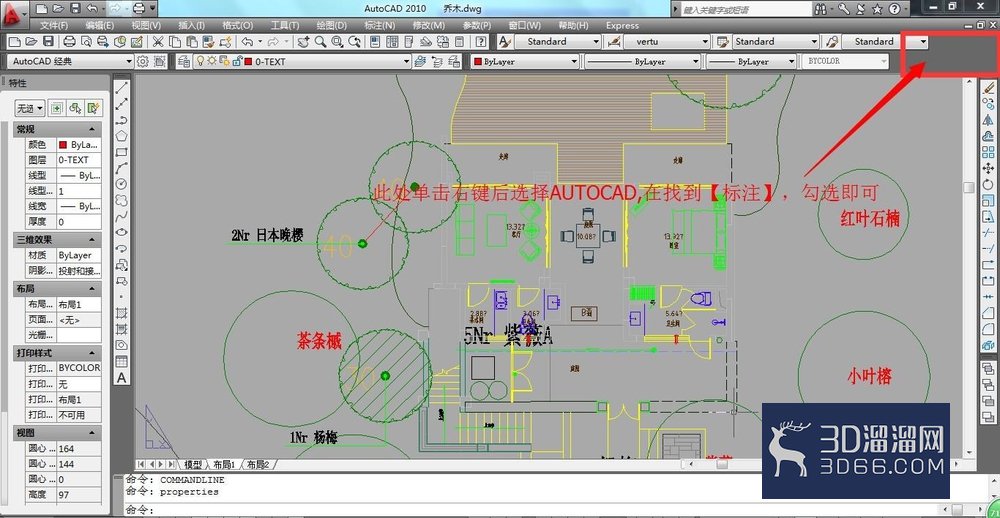Screen dimensions: 1000x518
Task: Toggle layer lock padlock icon
Action: pyautogui.click(x=237, y=61)
